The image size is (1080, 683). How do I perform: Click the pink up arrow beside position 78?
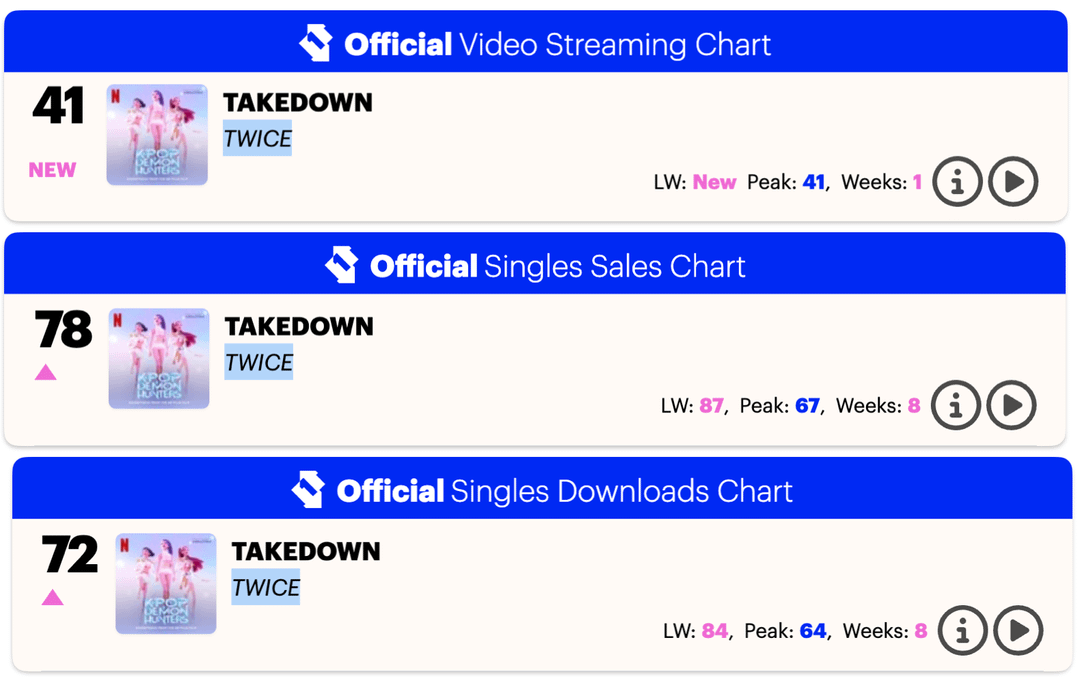click(x=45, y=373)
